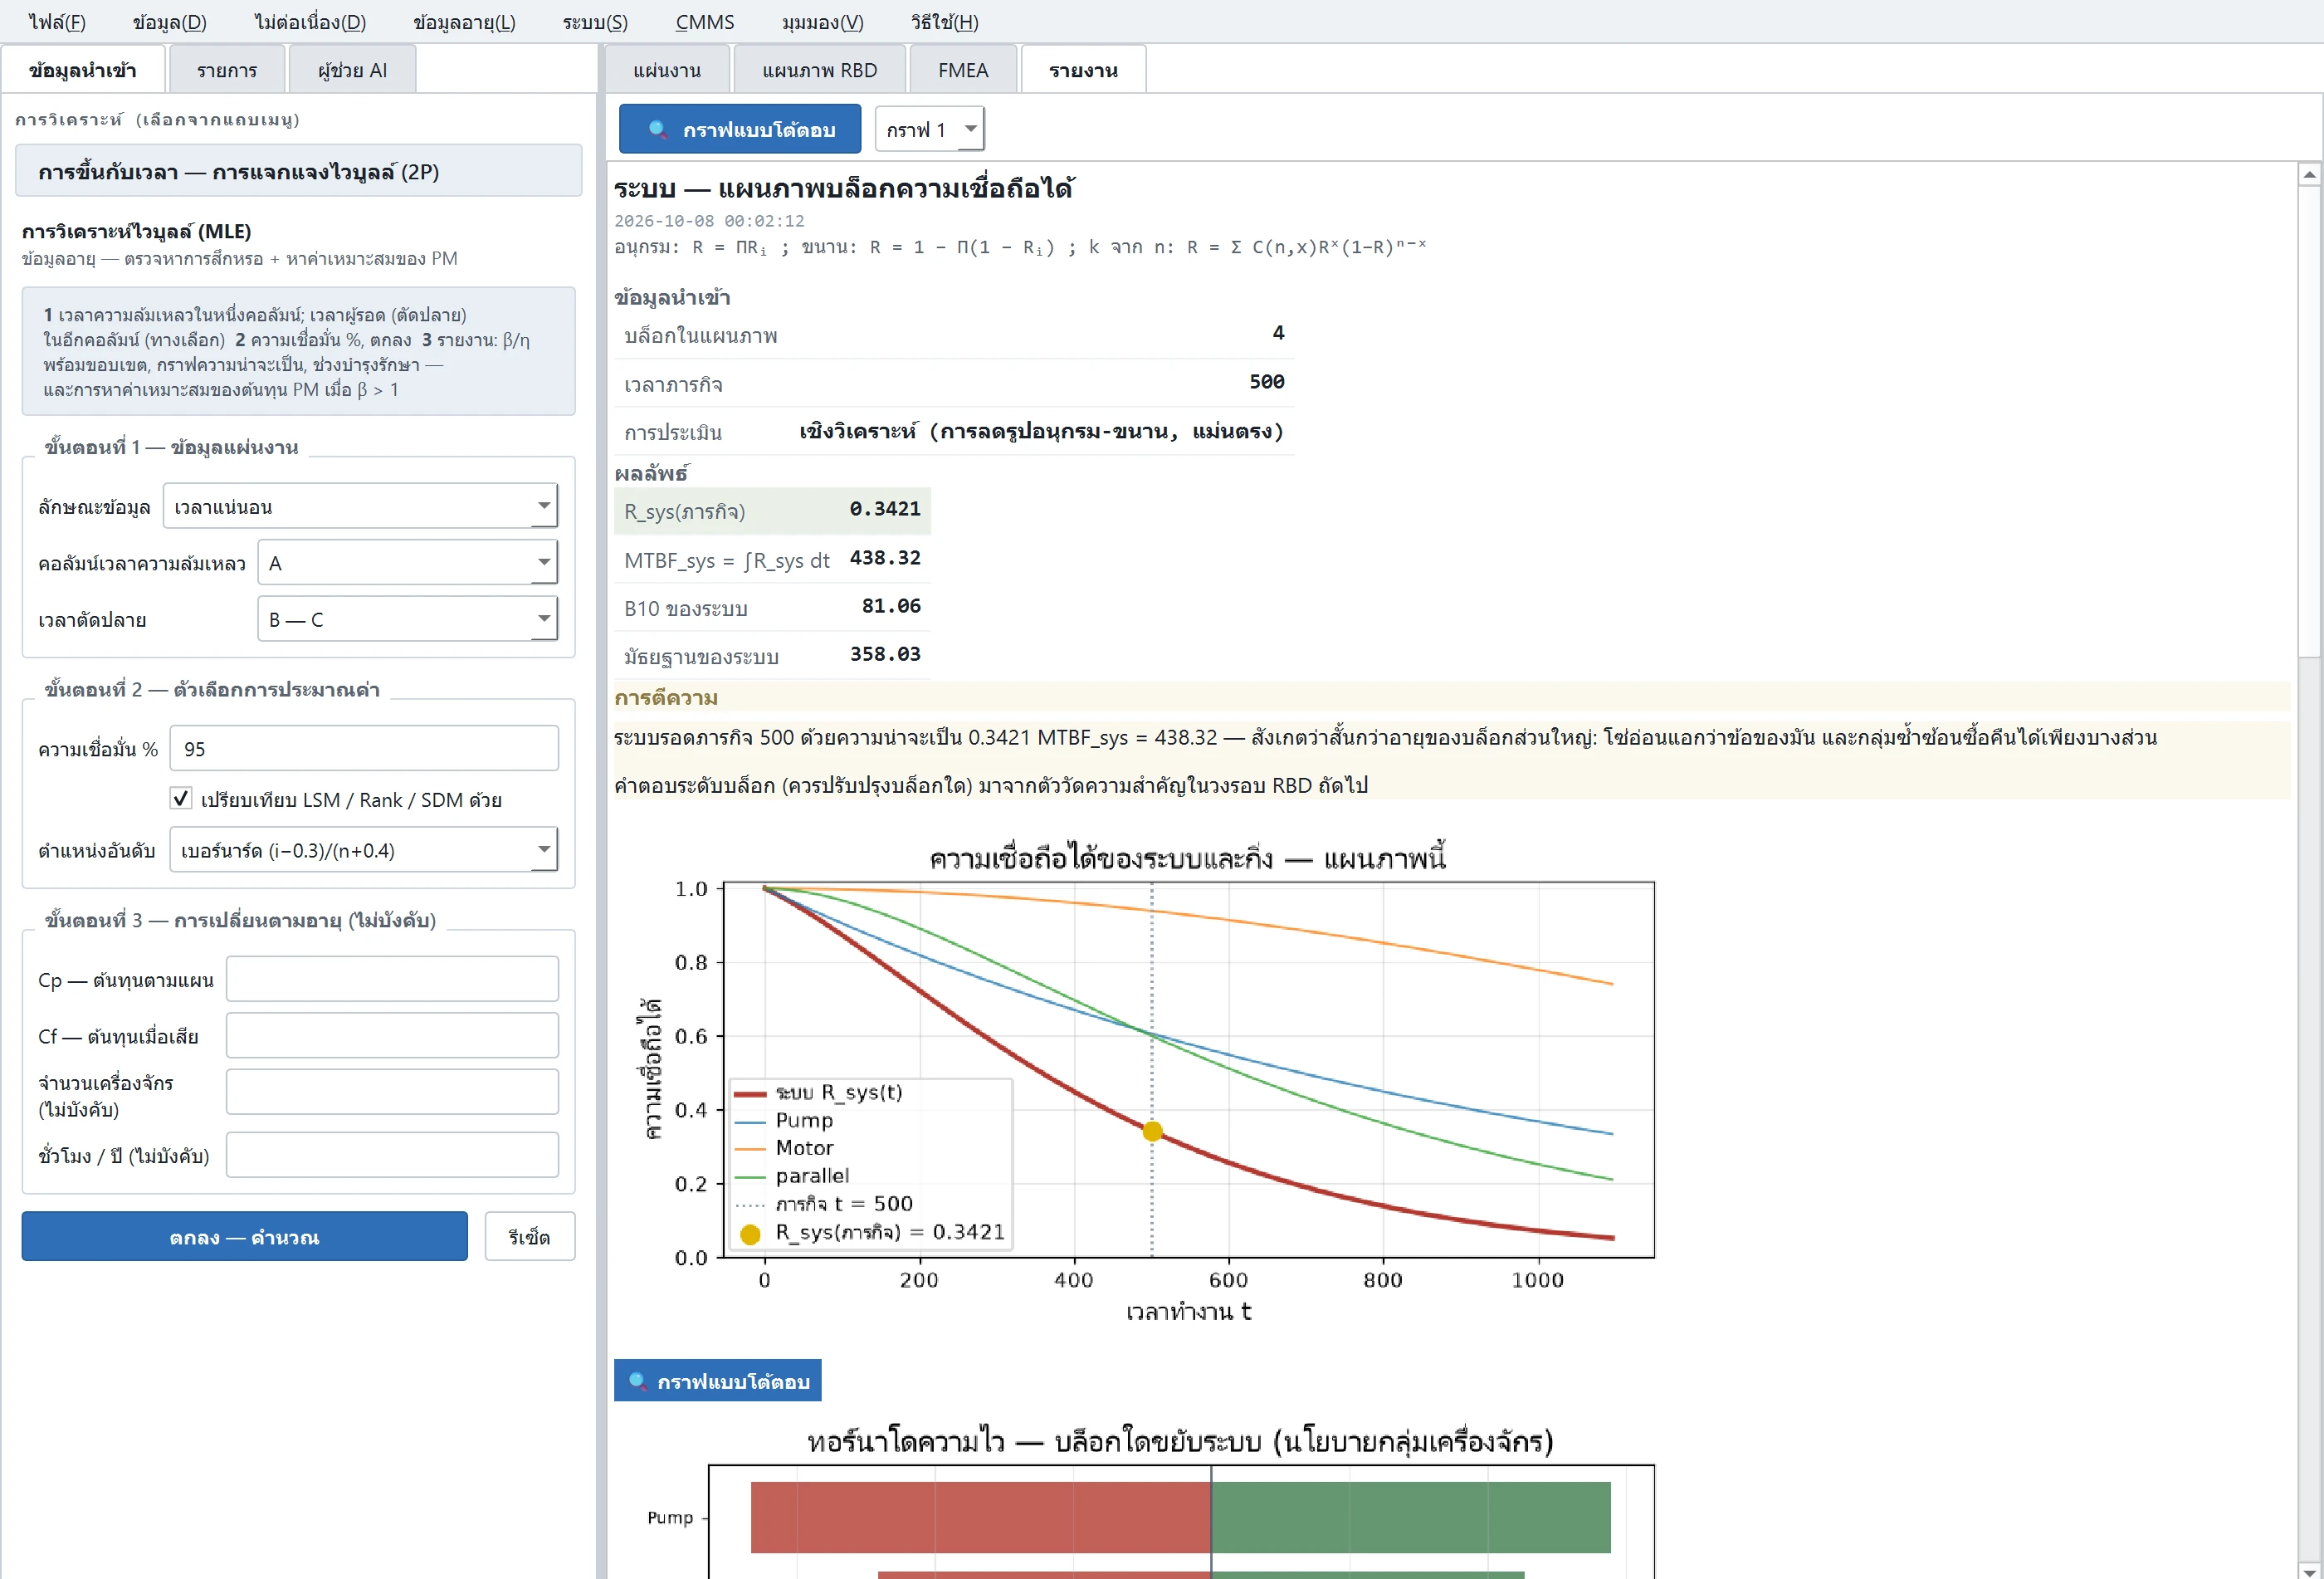Click the เวลาภารกิจ value 500
2324x1579 pixels.
1267,382
